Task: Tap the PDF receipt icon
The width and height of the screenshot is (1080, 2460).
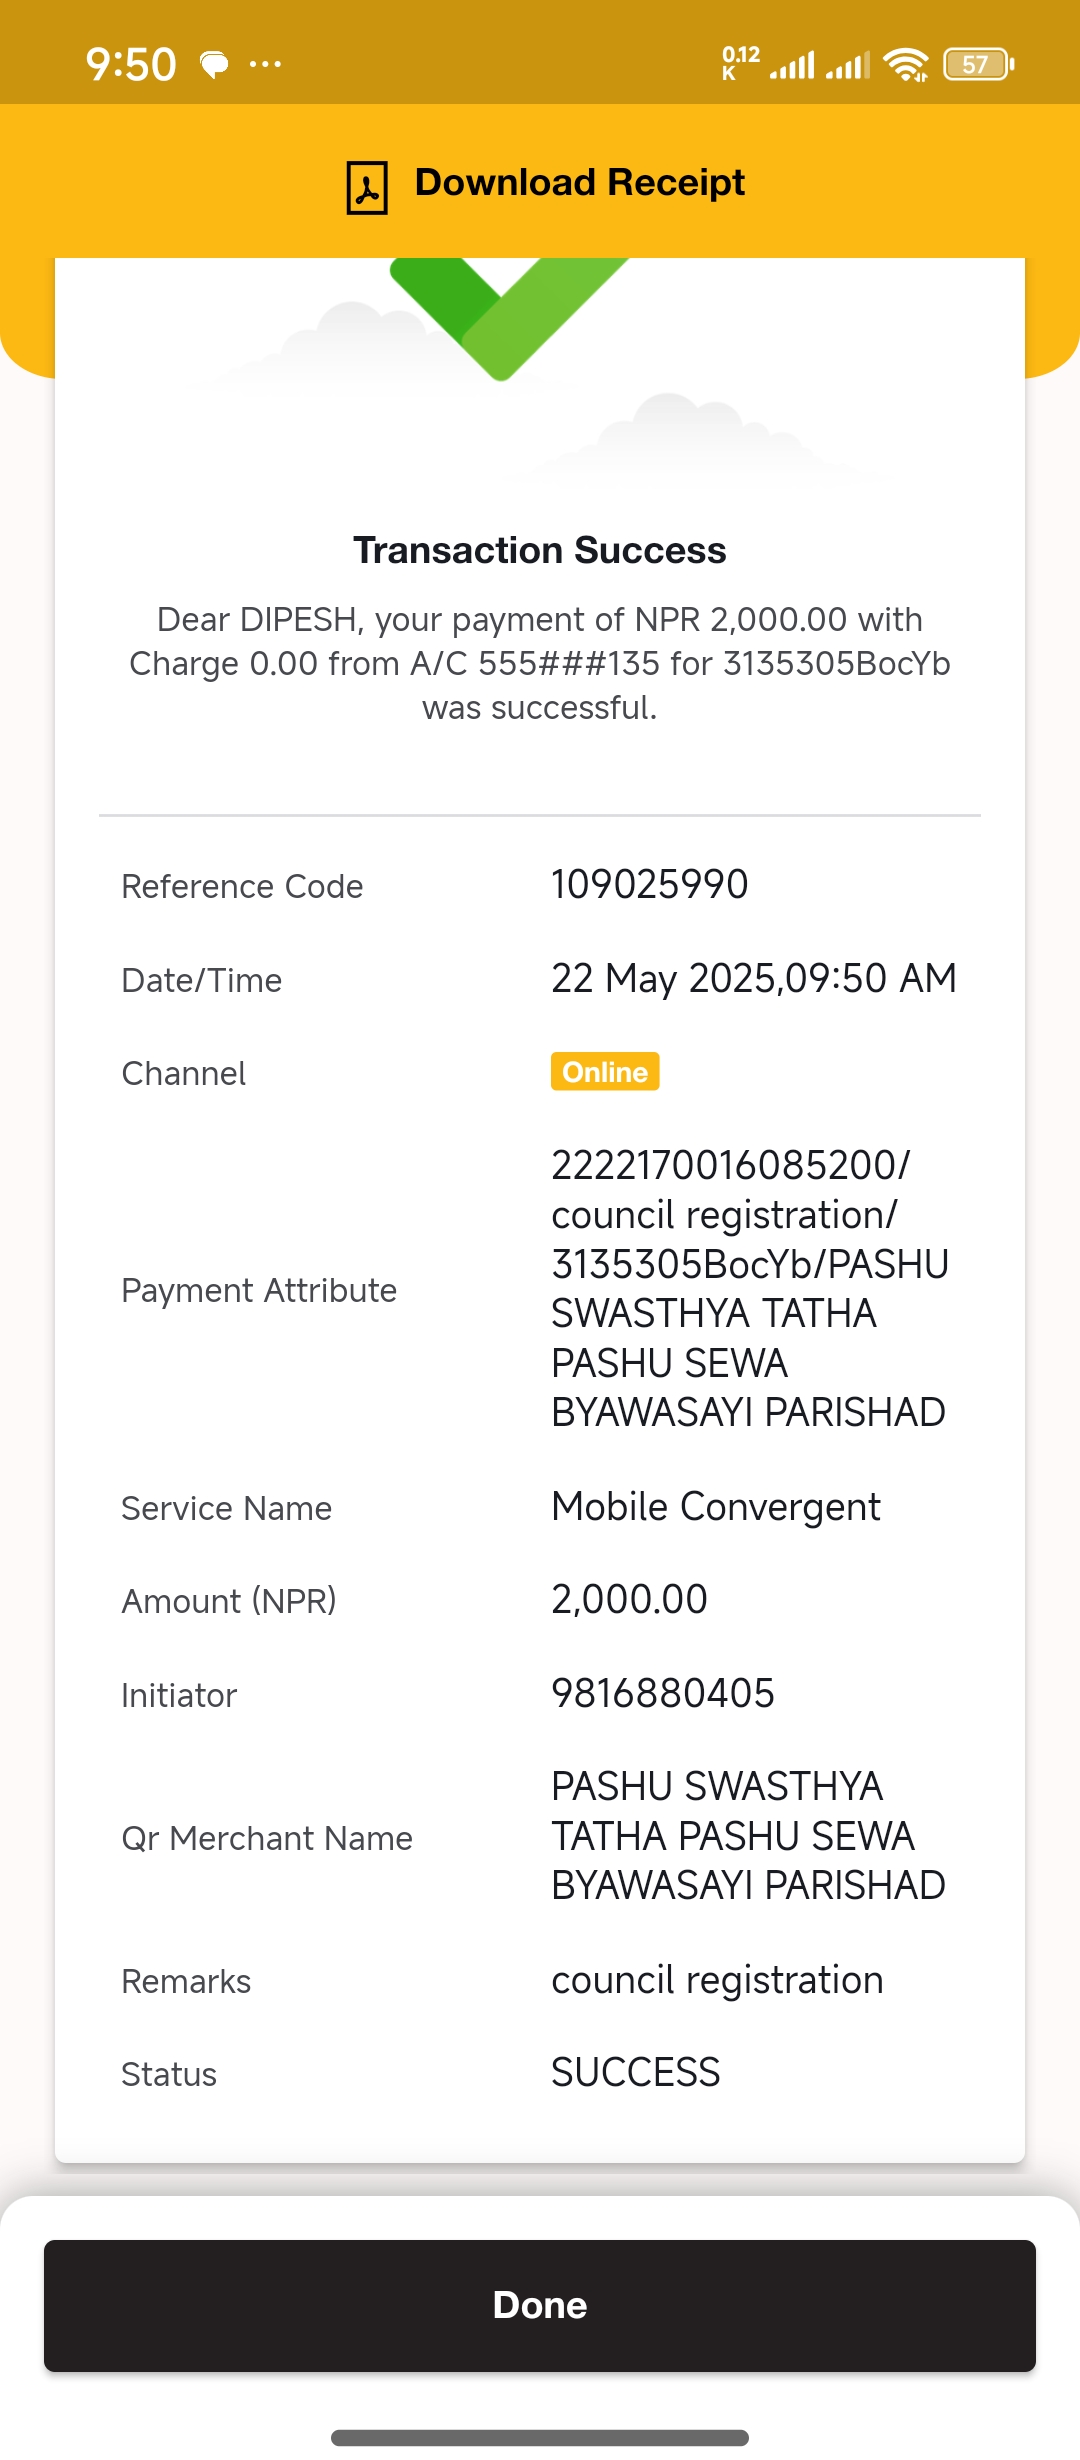Action: pyautogui.click(x=367, y=187)
